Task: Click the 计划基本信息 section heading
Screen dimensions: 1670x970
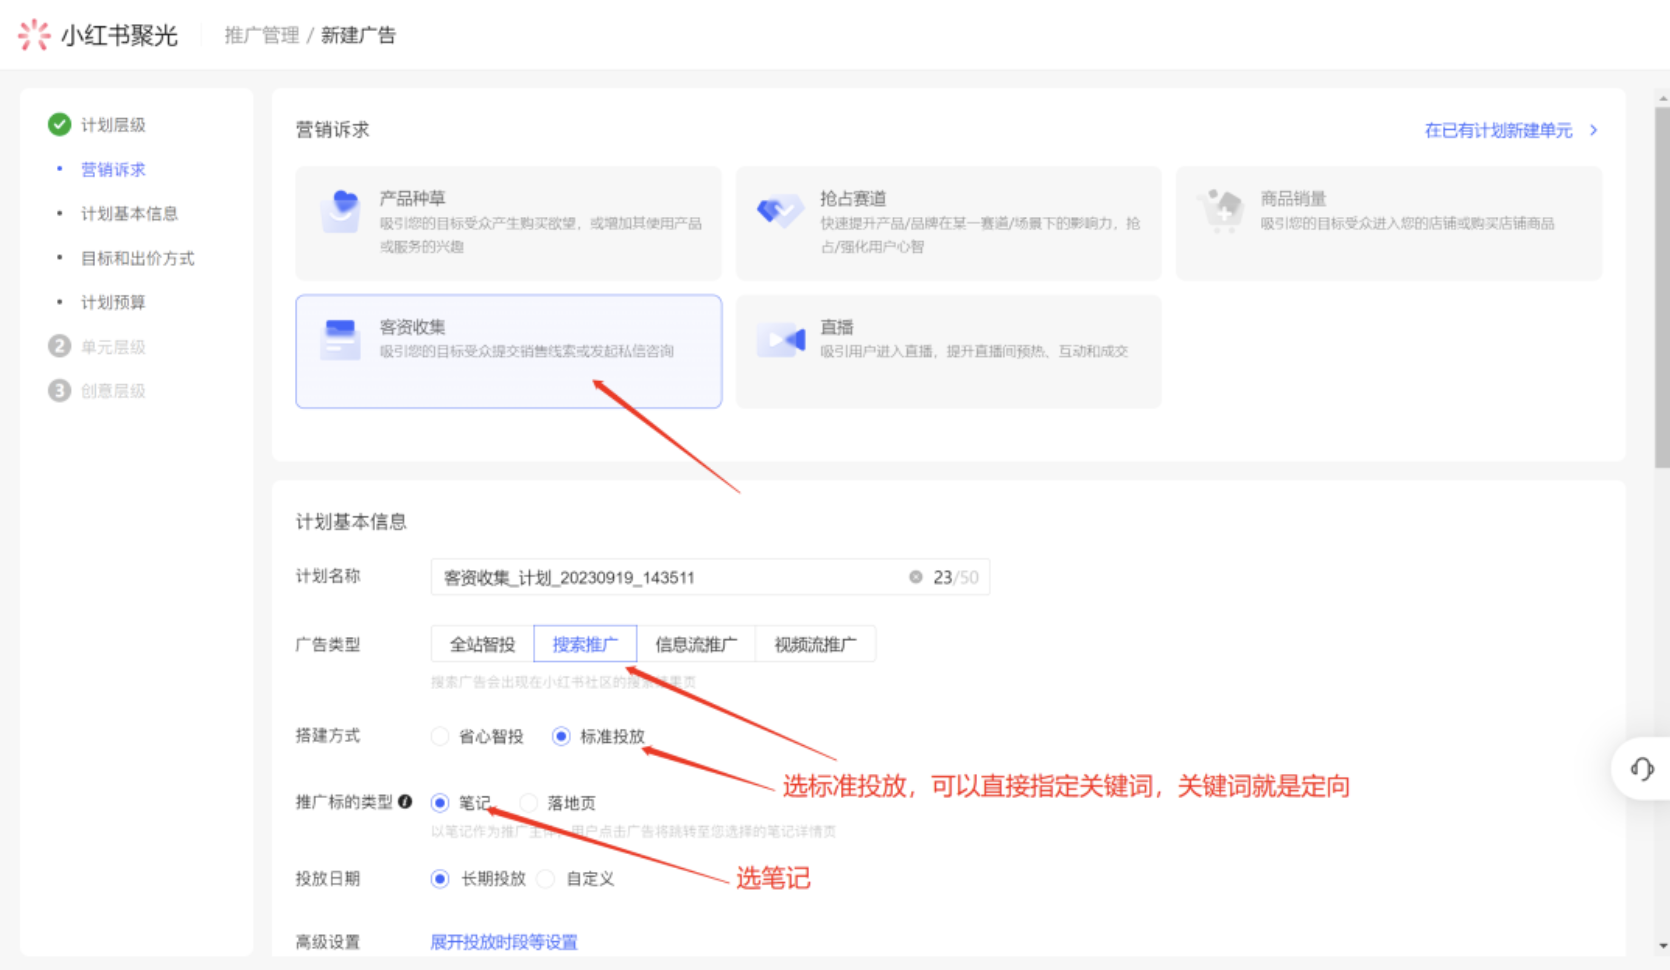Action: [351, 521]
